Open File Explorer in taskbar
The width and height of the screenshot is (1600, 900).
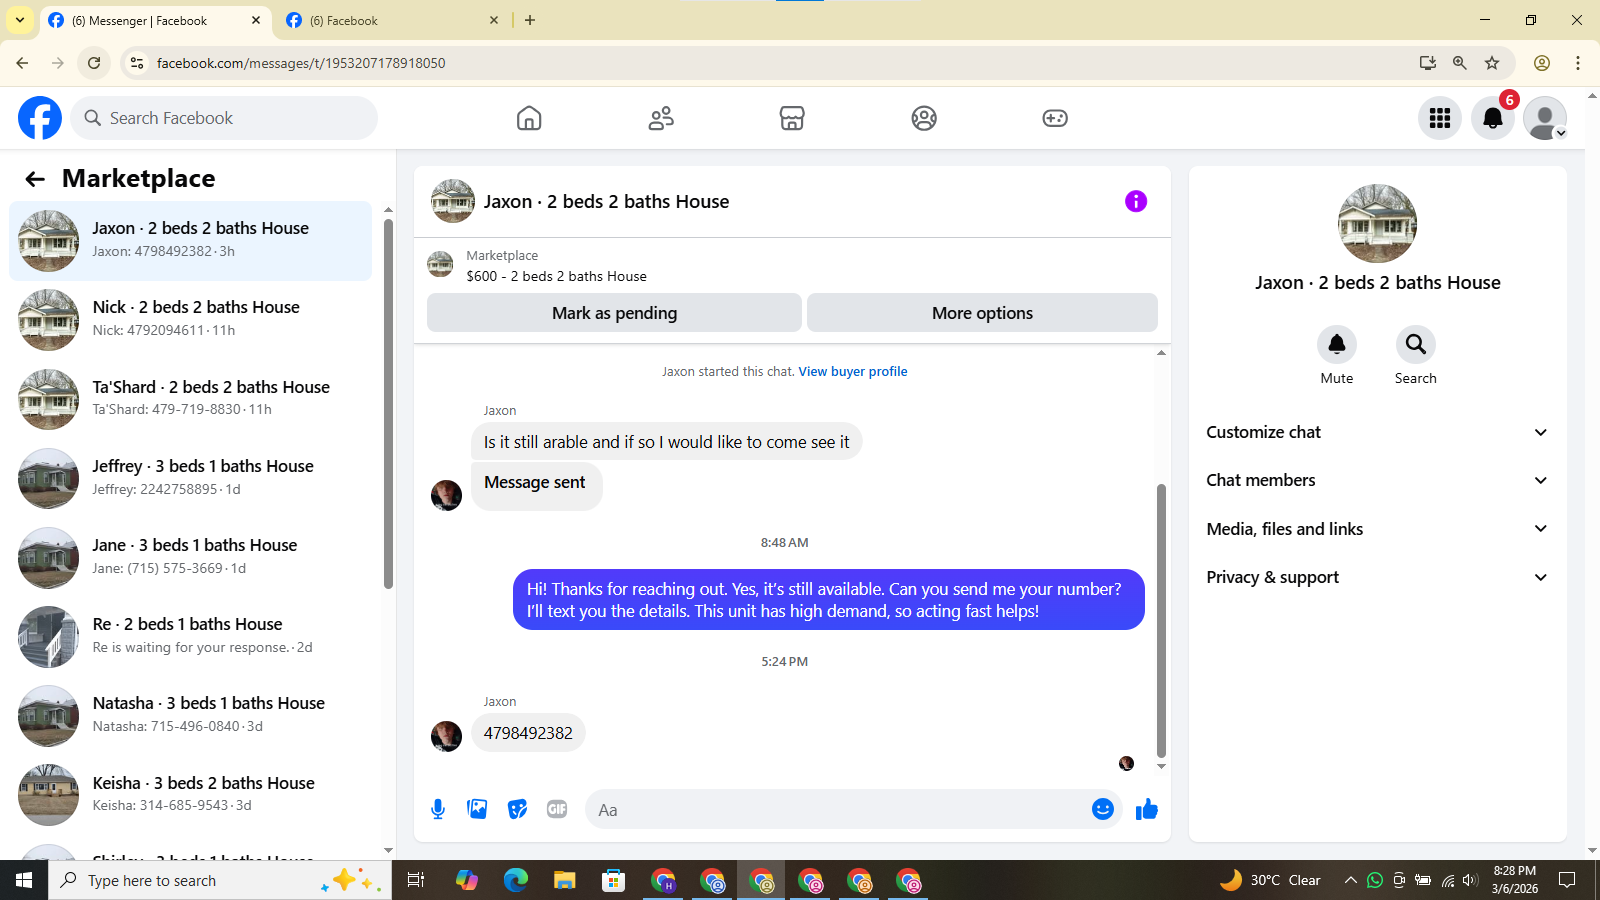click(x=565, y=880)
